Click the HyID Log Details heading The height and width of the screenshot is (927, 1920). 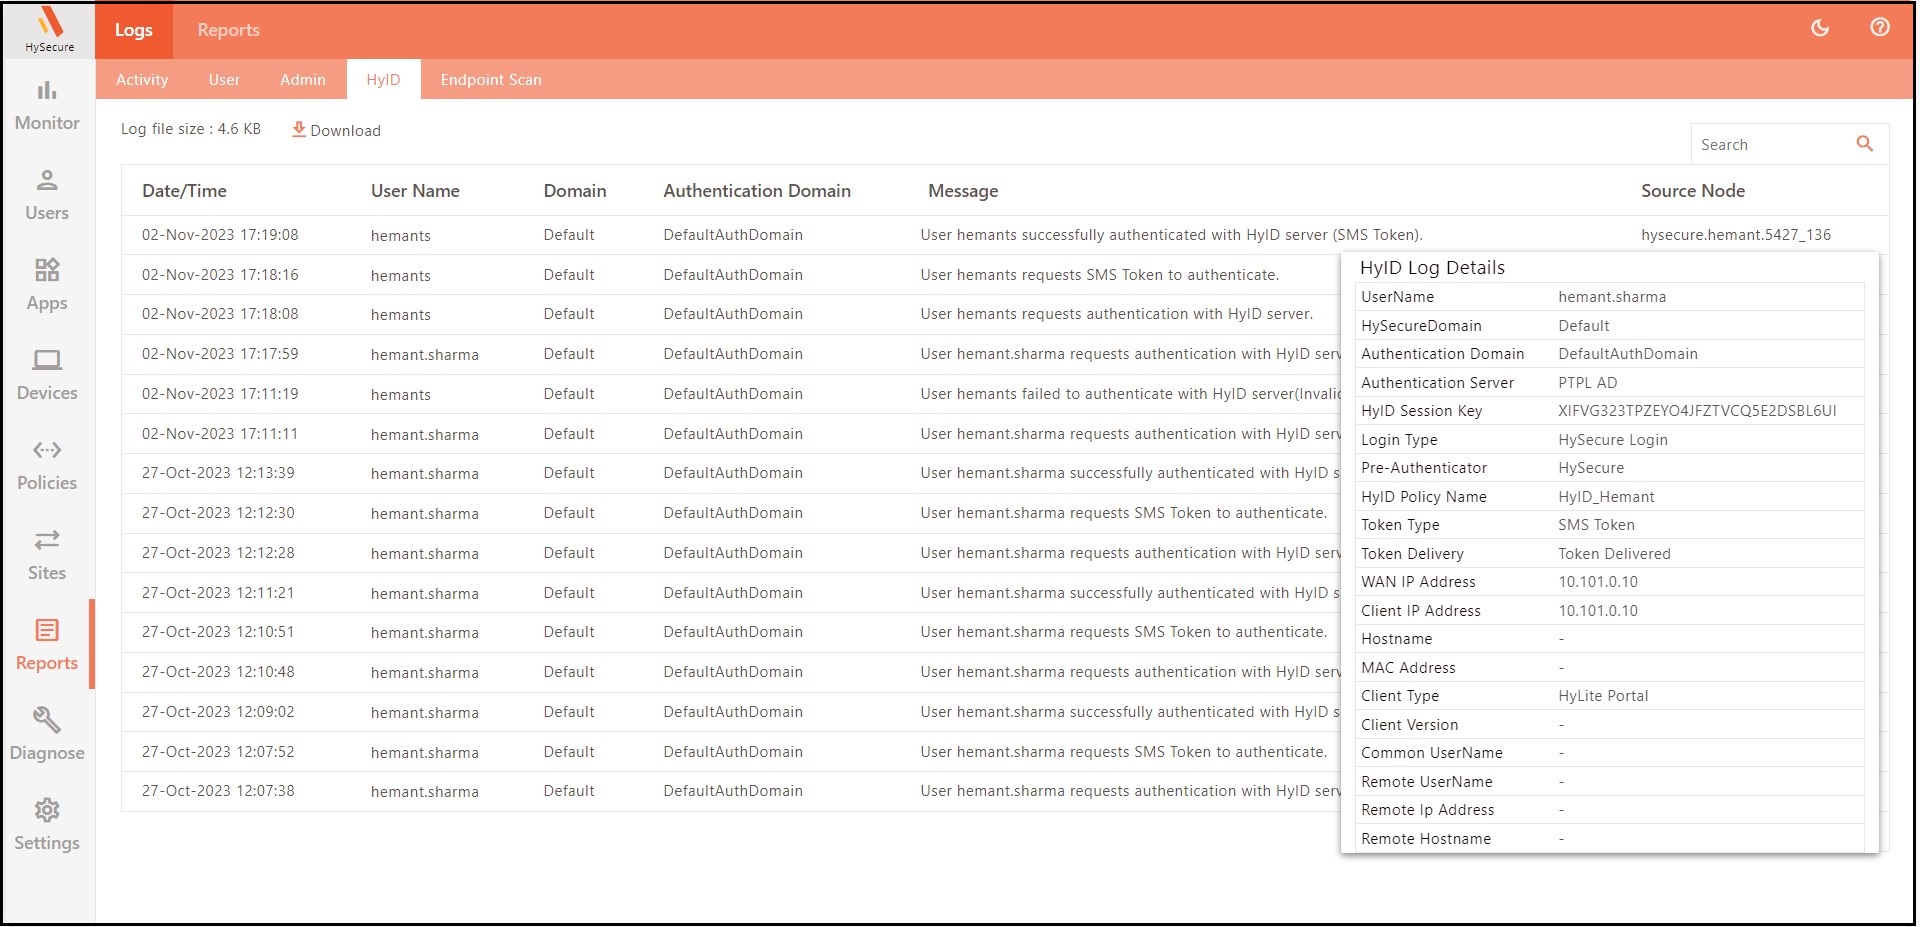tap(1432, 268)
